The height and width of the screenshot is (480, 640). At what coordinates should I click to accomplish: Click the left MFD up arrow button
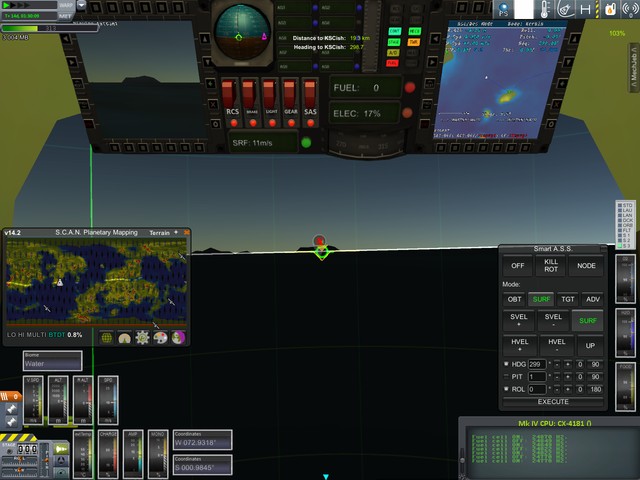point(205,39)
